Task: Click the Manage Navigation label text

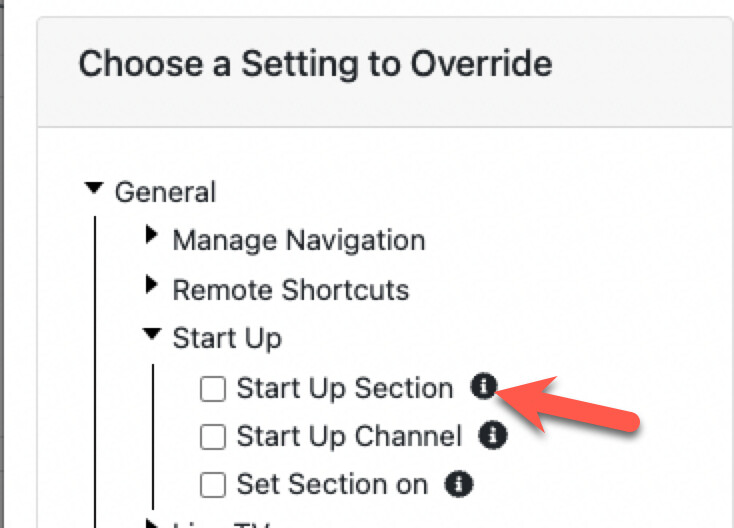Action: 298,240
